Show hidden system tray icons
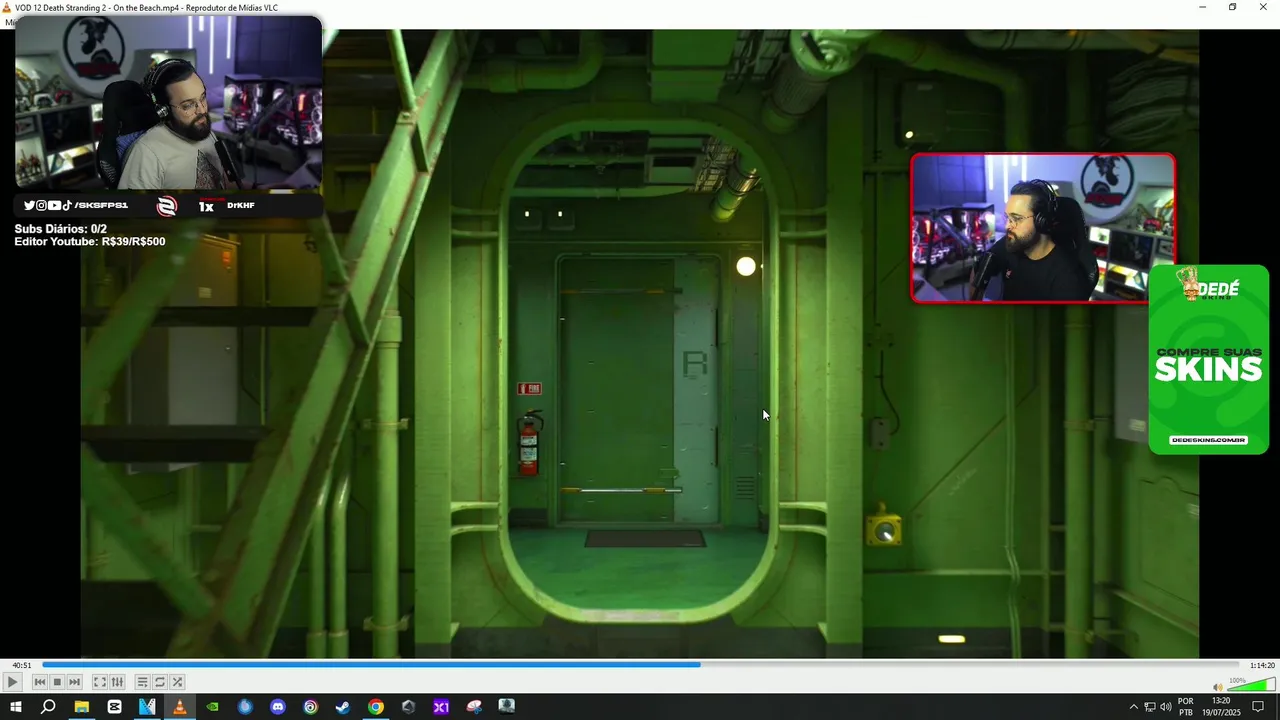Viewport: 1280px width, 720px height. click(x=1133, y=707)
